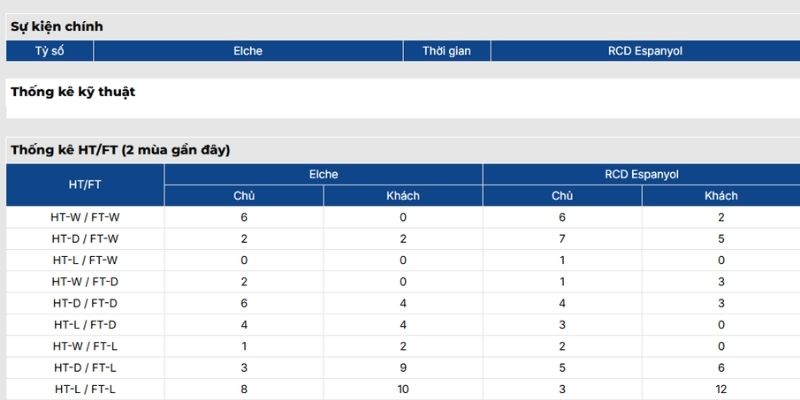Screen dimensions: 800x400
Task: Click the "HT/FT" column header cell
Action: click(85, 185)
